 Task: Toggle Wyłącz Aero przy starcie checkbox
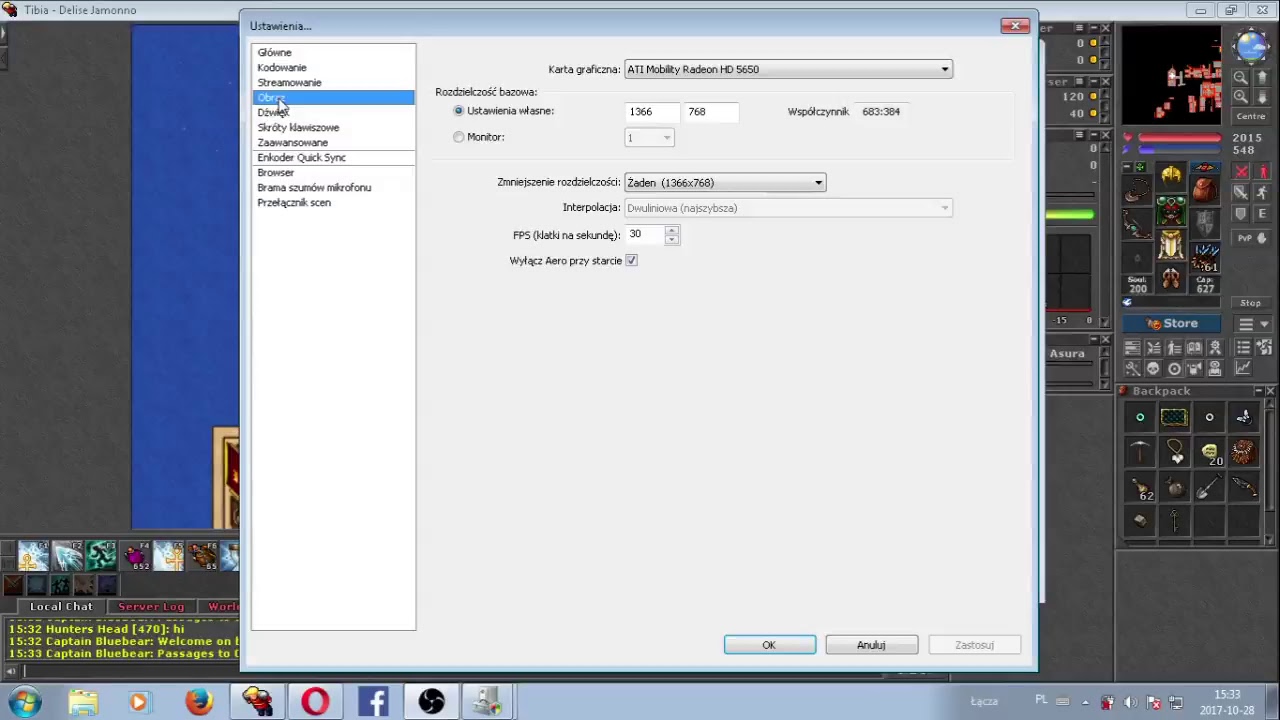coord(631,261)
